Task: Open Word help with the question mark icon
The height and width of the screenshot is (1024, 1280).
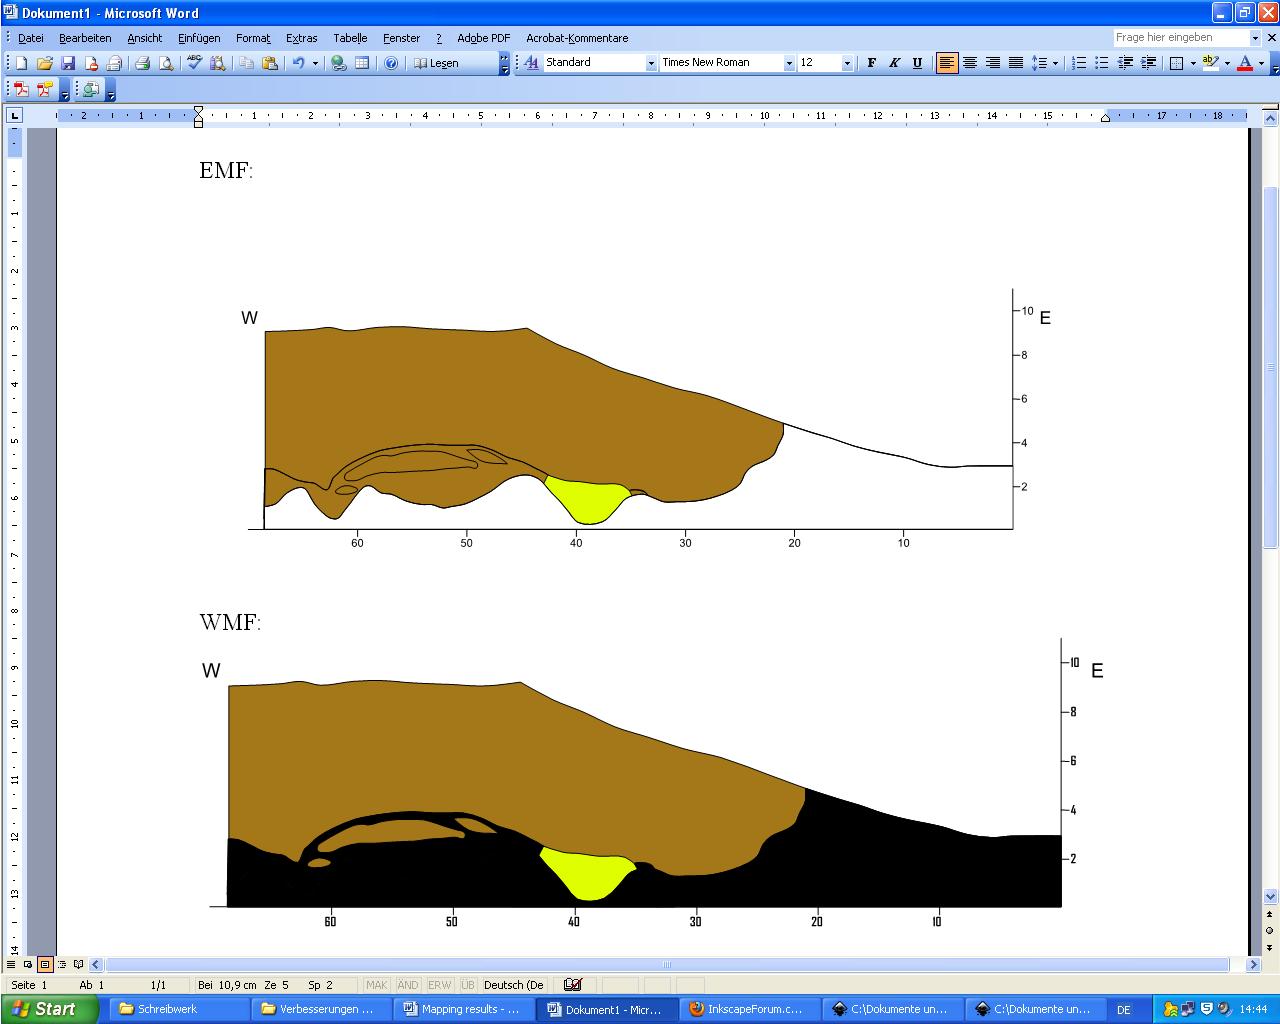Action: (391, 63)
